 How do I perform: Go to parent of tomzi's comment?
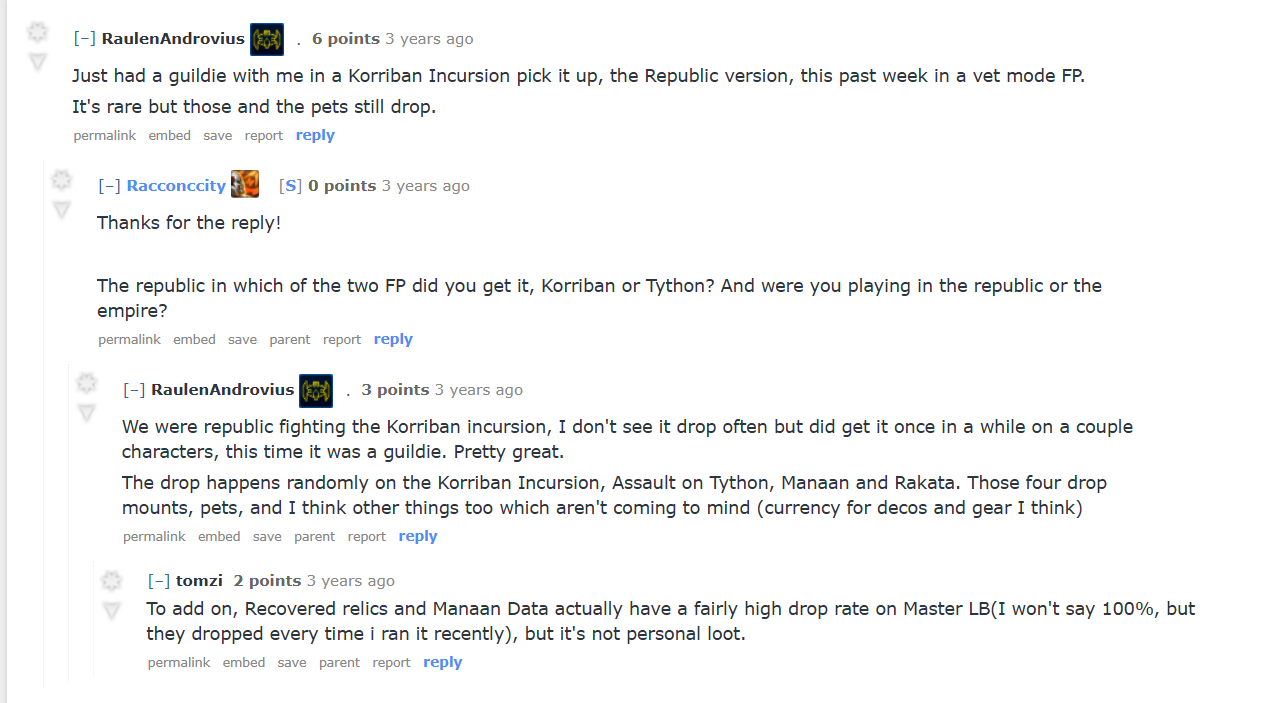[339, 663]
